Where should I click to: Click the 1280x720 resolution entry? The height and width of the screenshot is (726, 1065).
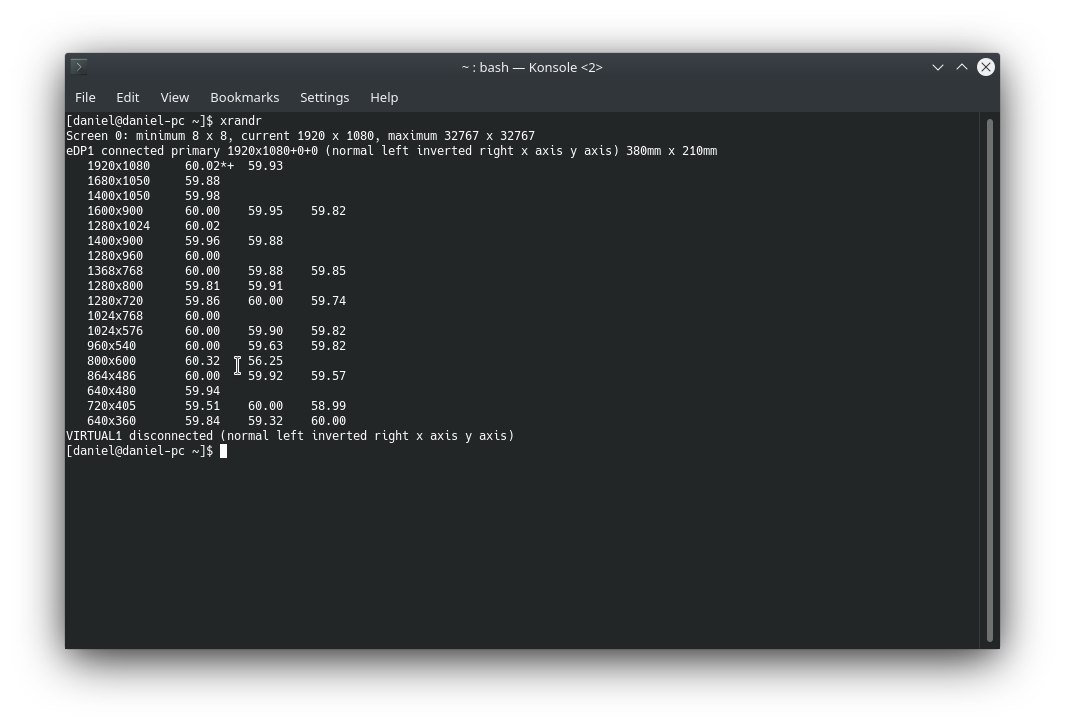pos(115,301)
